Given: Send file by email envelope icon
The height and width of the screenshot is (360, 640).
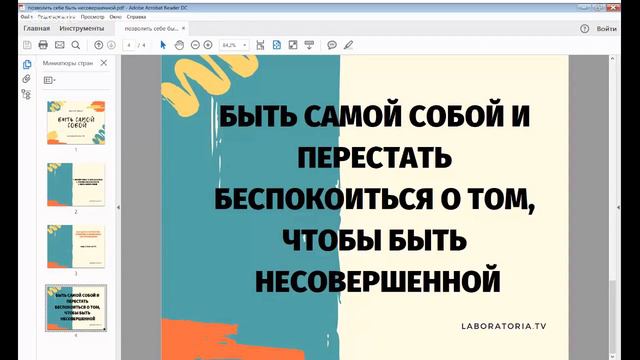Looking at the screenshot, I should tap(60, 45).
